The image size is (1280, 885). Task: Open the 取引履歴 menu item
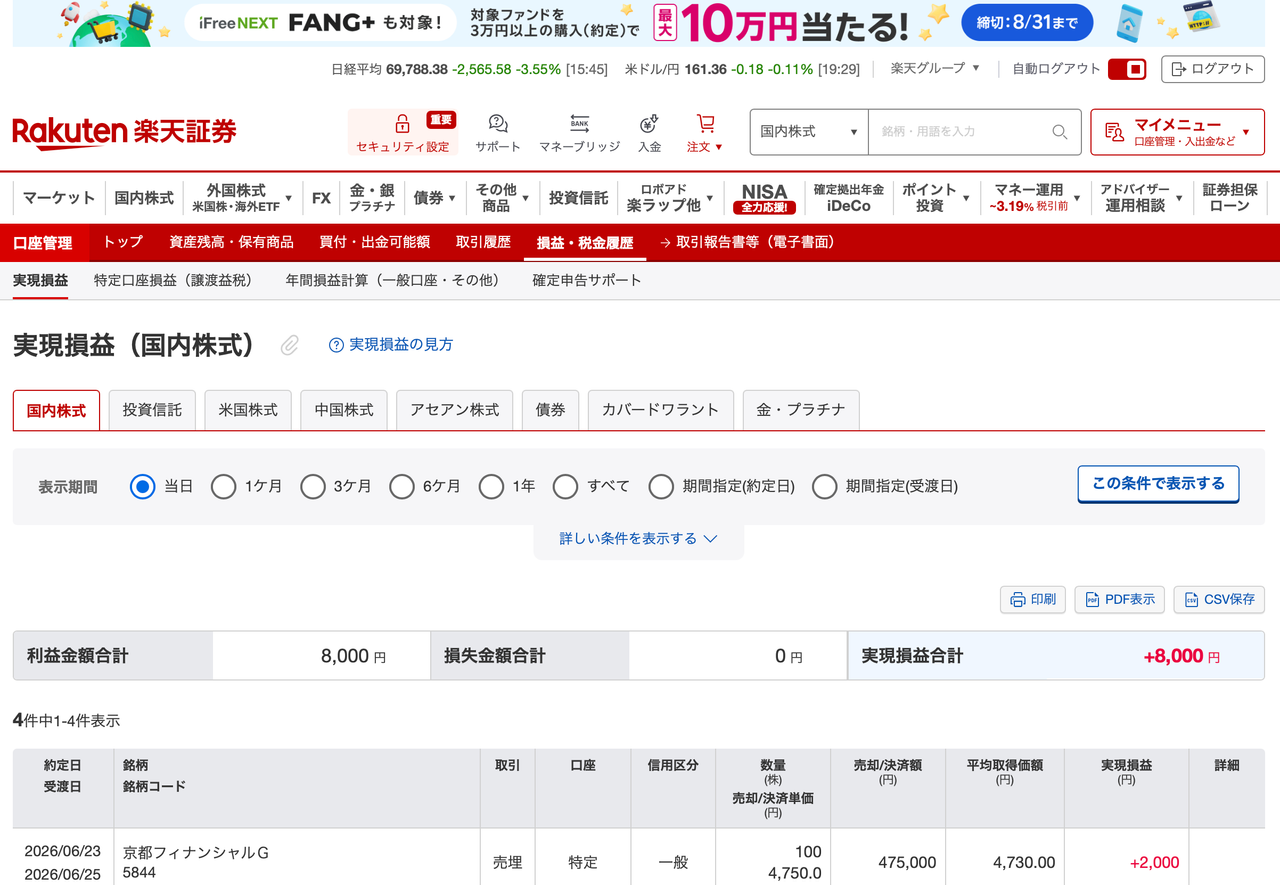(x=483, y=242)
